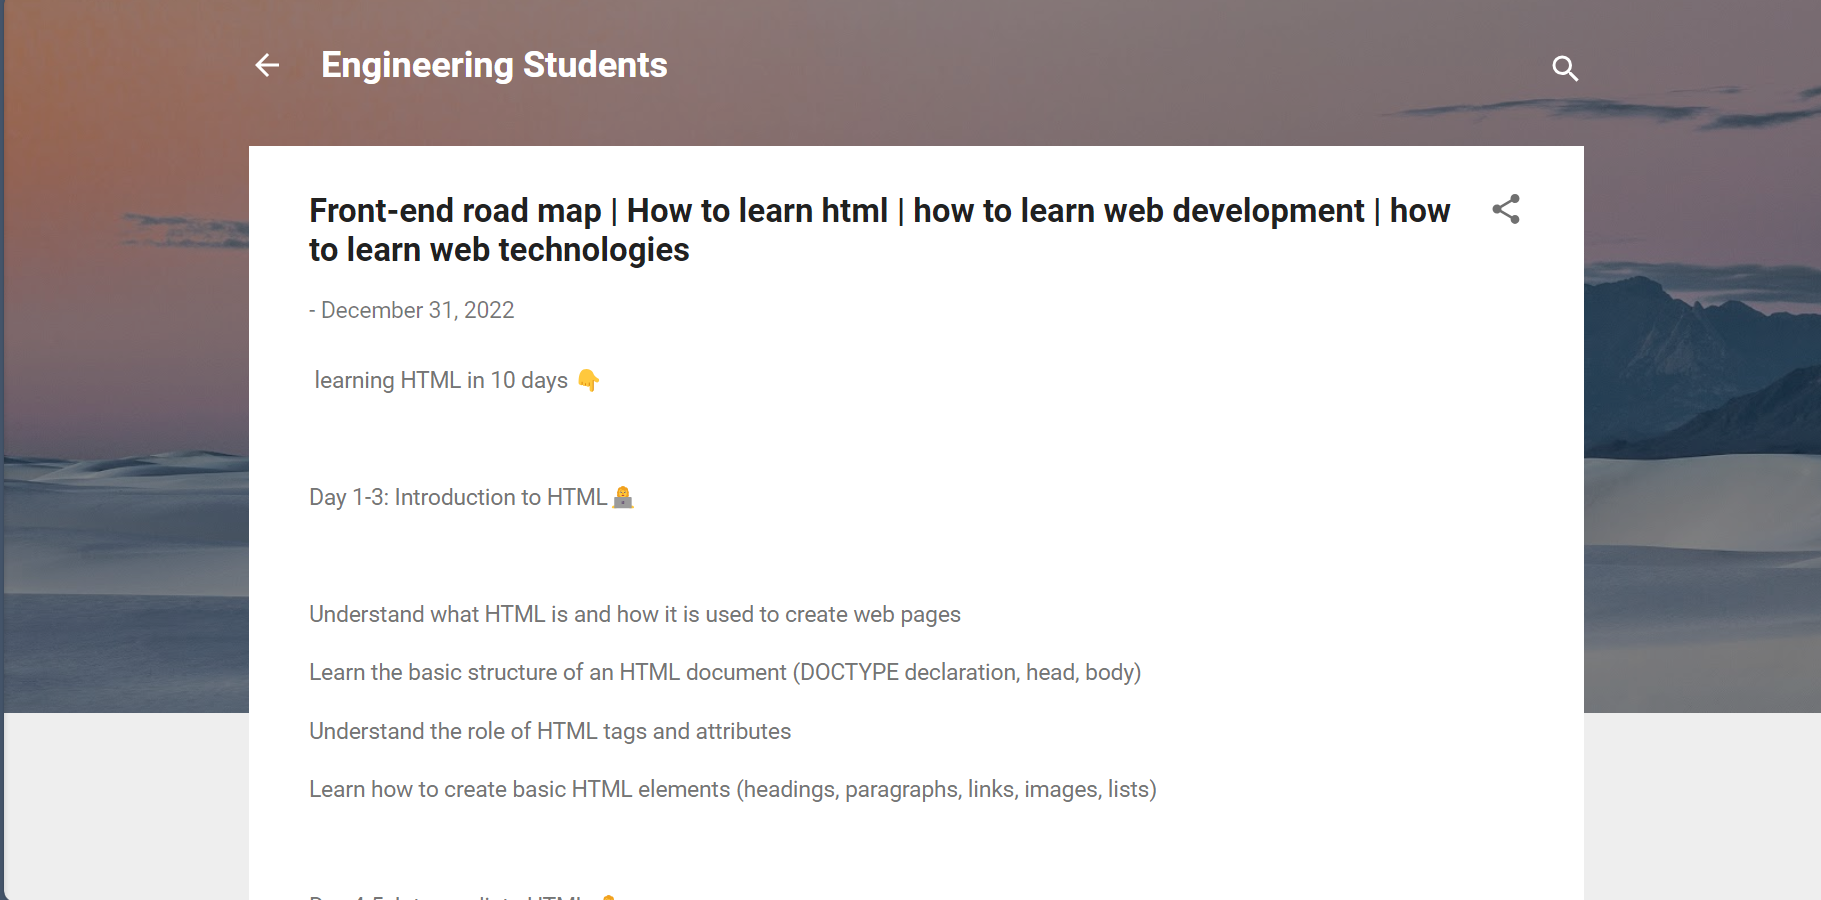The width and height of the screenshot is (1821, 900).
Task: Open the search magnifier icon
Action: point(1564,68)
